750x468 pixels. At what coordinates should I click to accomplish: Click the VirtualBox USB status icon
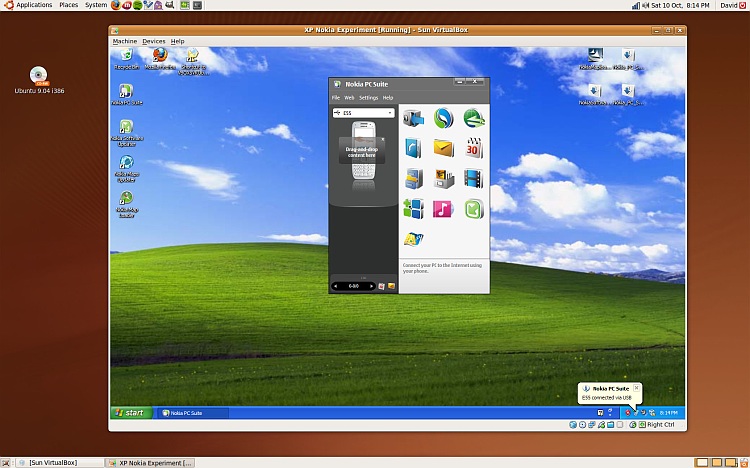click(x=601, y=424)
